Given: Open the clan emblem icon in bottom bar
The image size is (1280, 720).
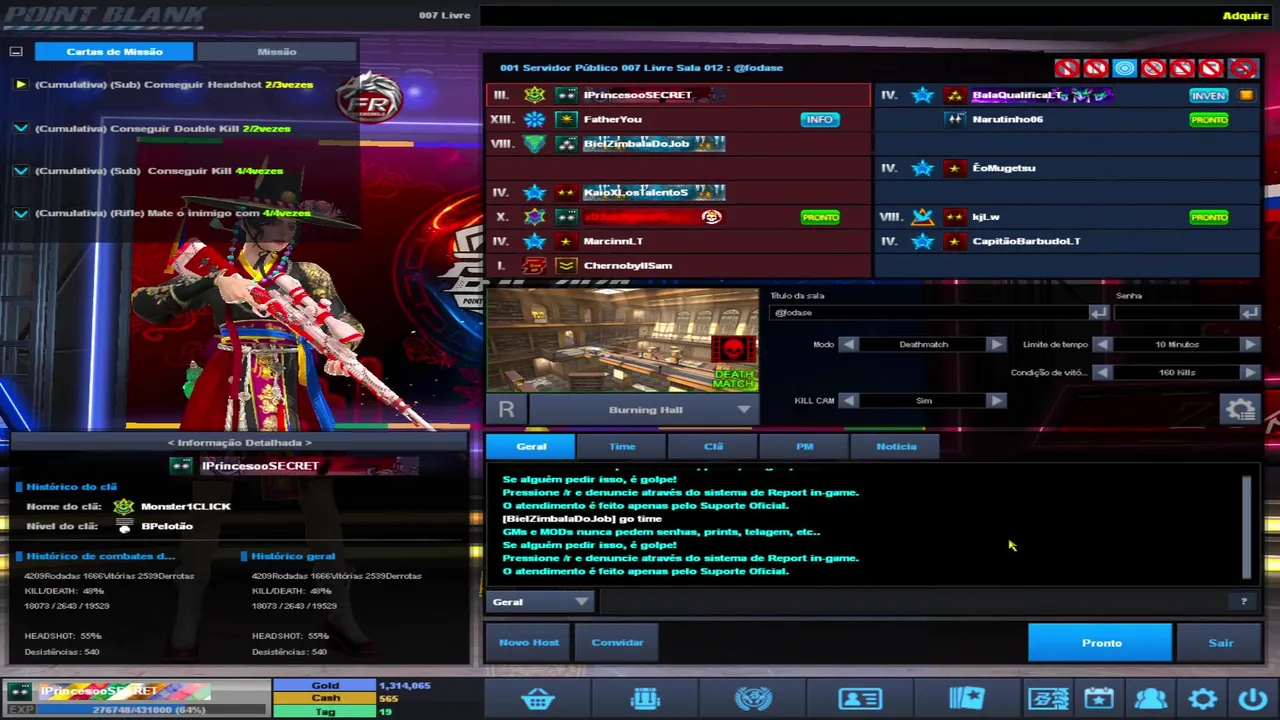Looking at the screenshot, I should [751, 698].
